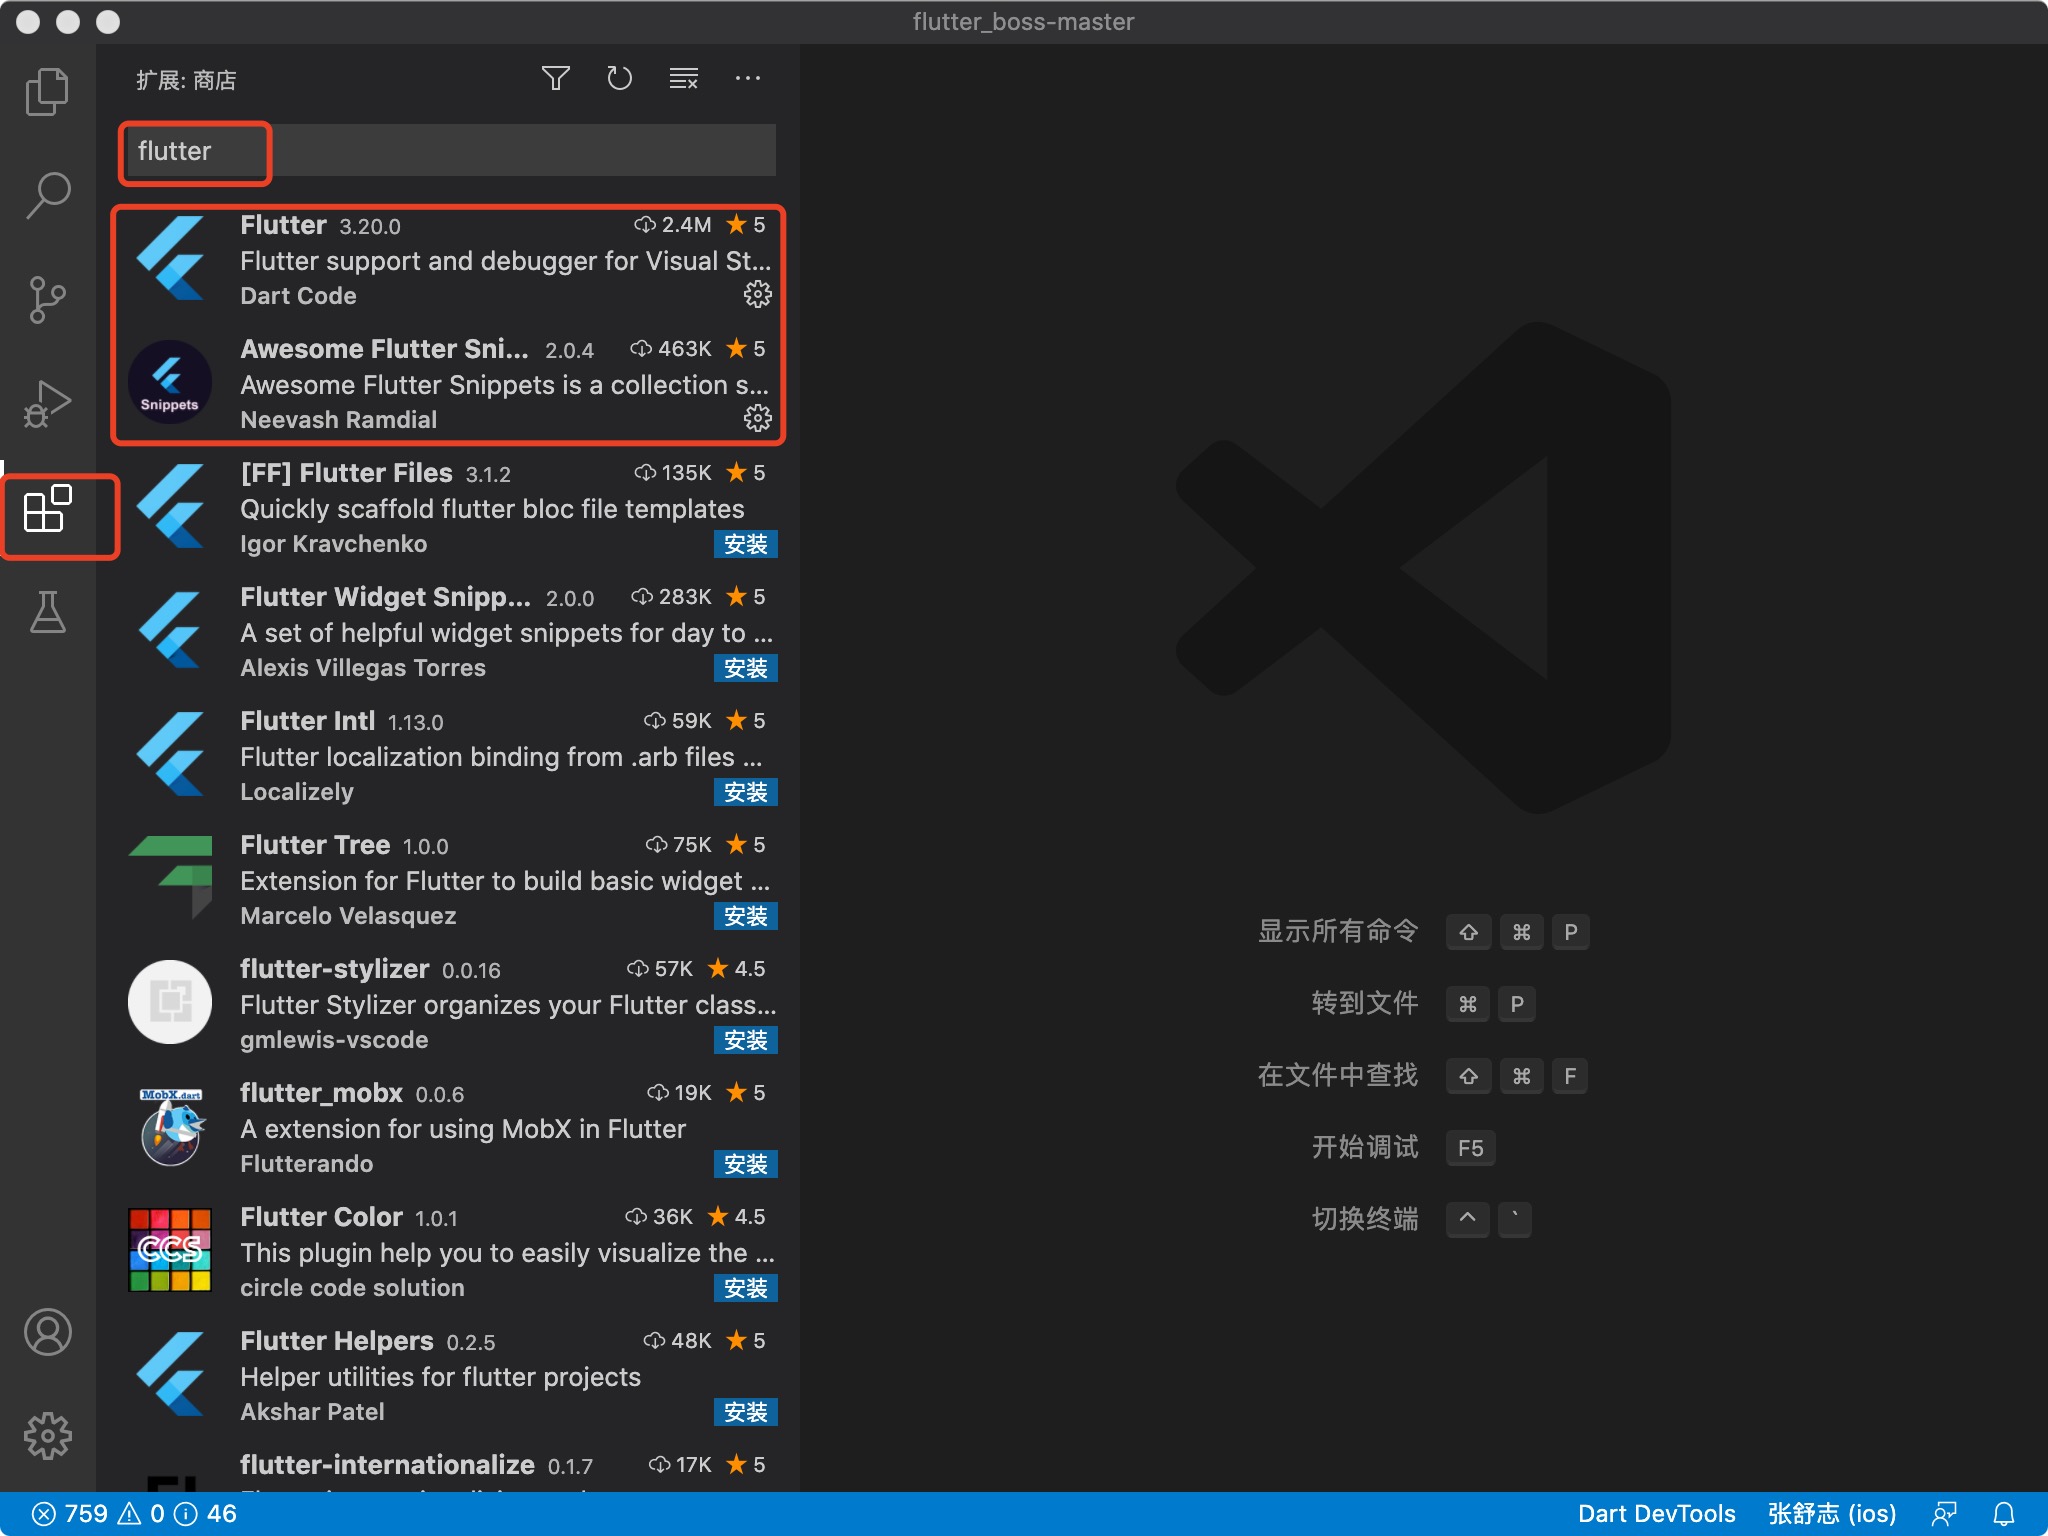Click the 显示所有命令 shortcut hint
Screen dimensions: 2048x1536
[1337, 931]
